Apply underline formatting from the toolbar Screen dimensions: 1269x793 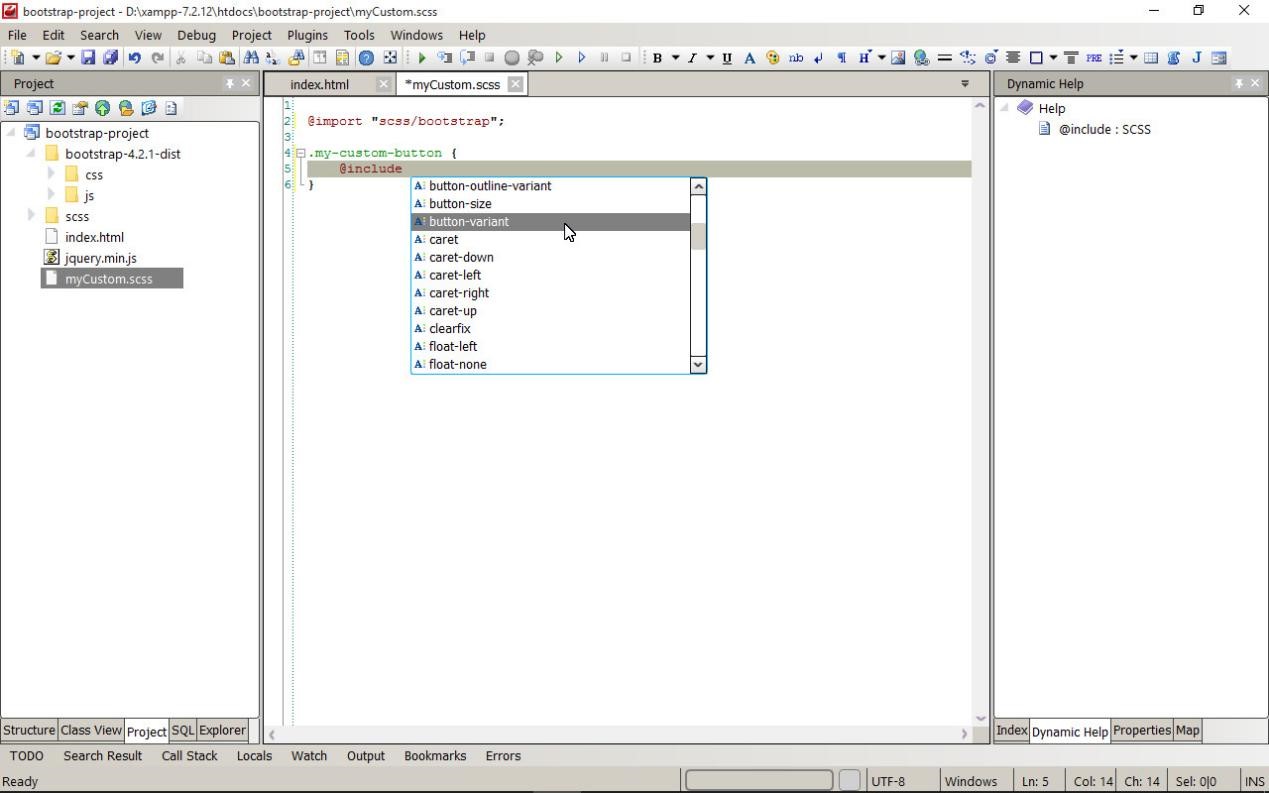726,58
